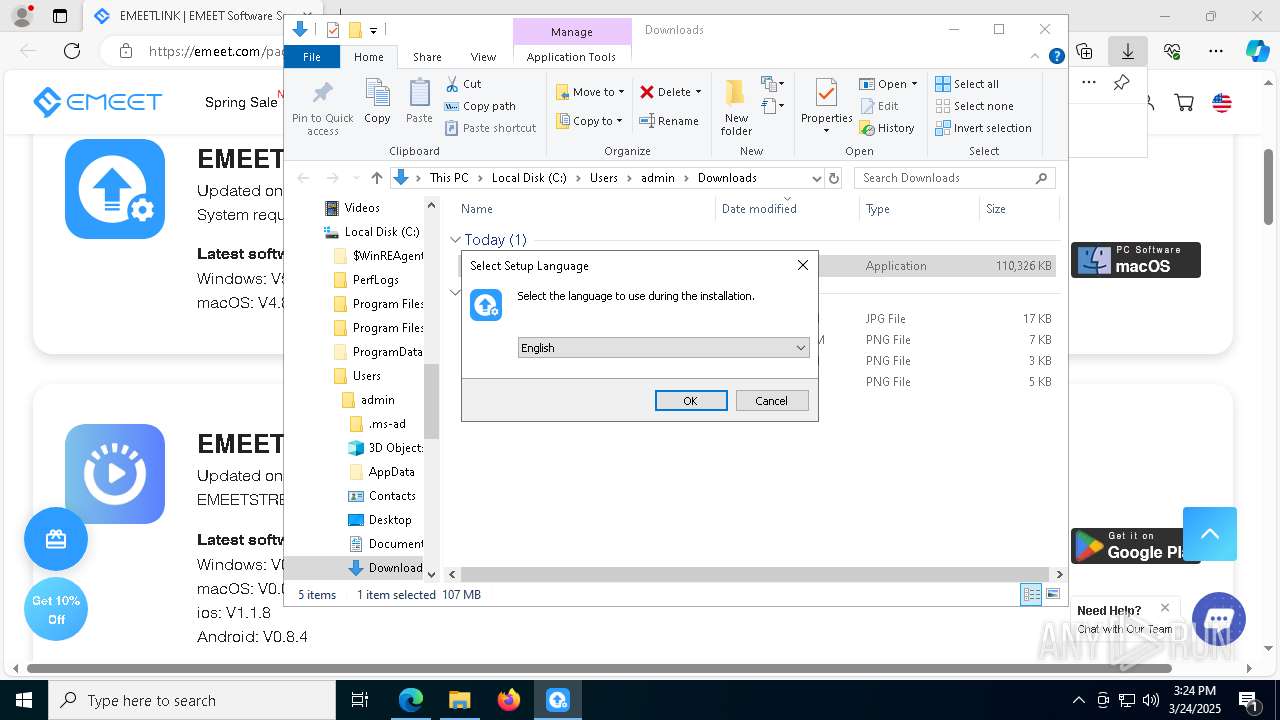This screenshot has height=720, width=1280.
Task: Click the US flag region icon
Action: click(x=1222, y=102)
